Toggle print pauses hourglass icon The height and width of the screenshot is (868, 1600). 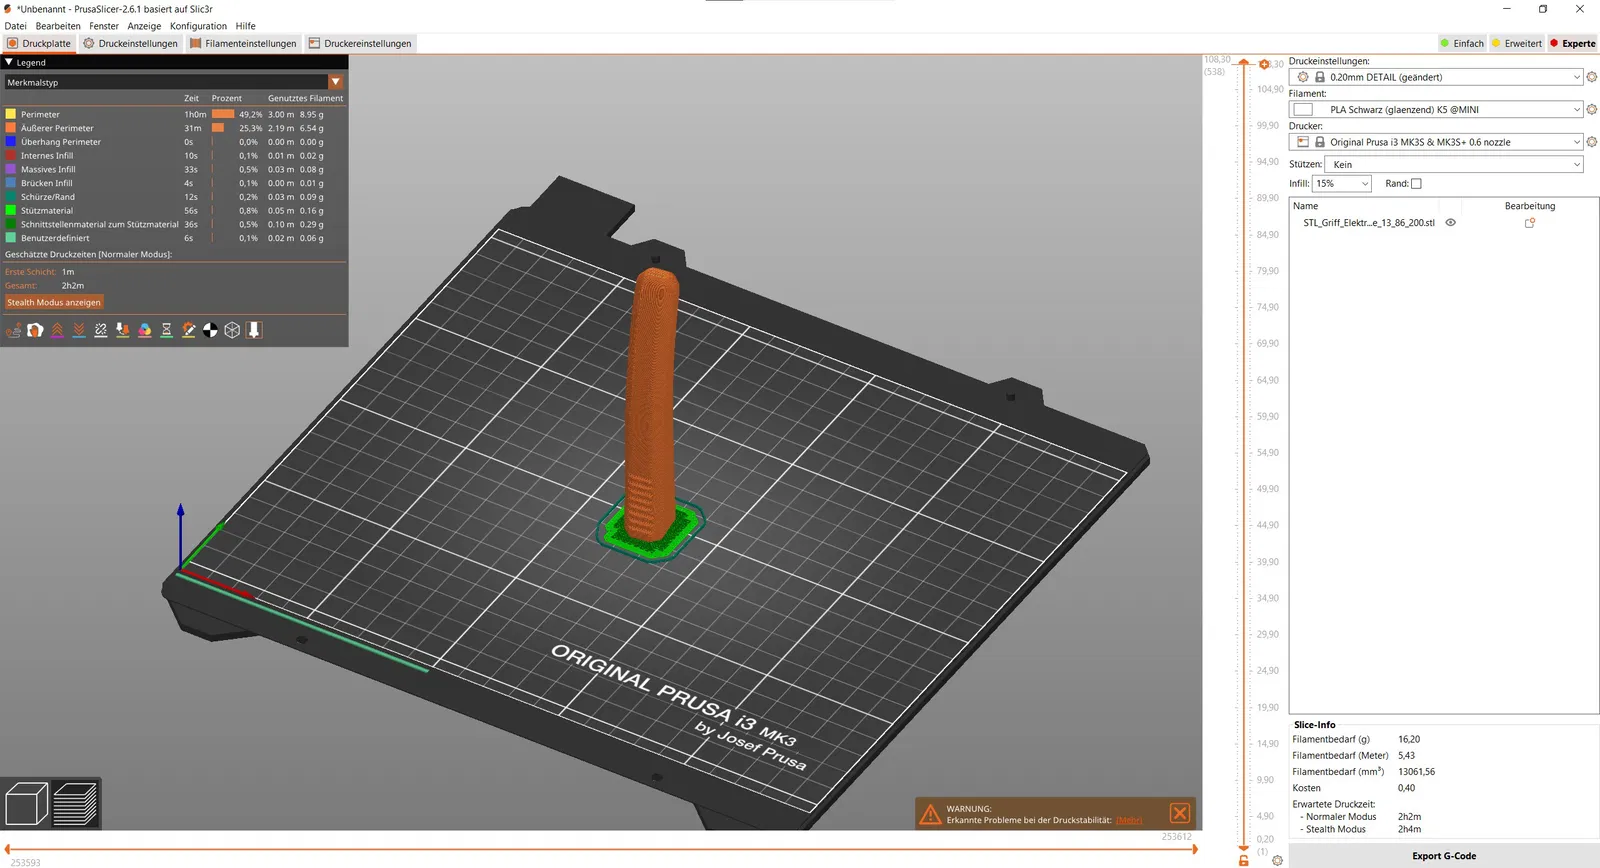point(167,330)
